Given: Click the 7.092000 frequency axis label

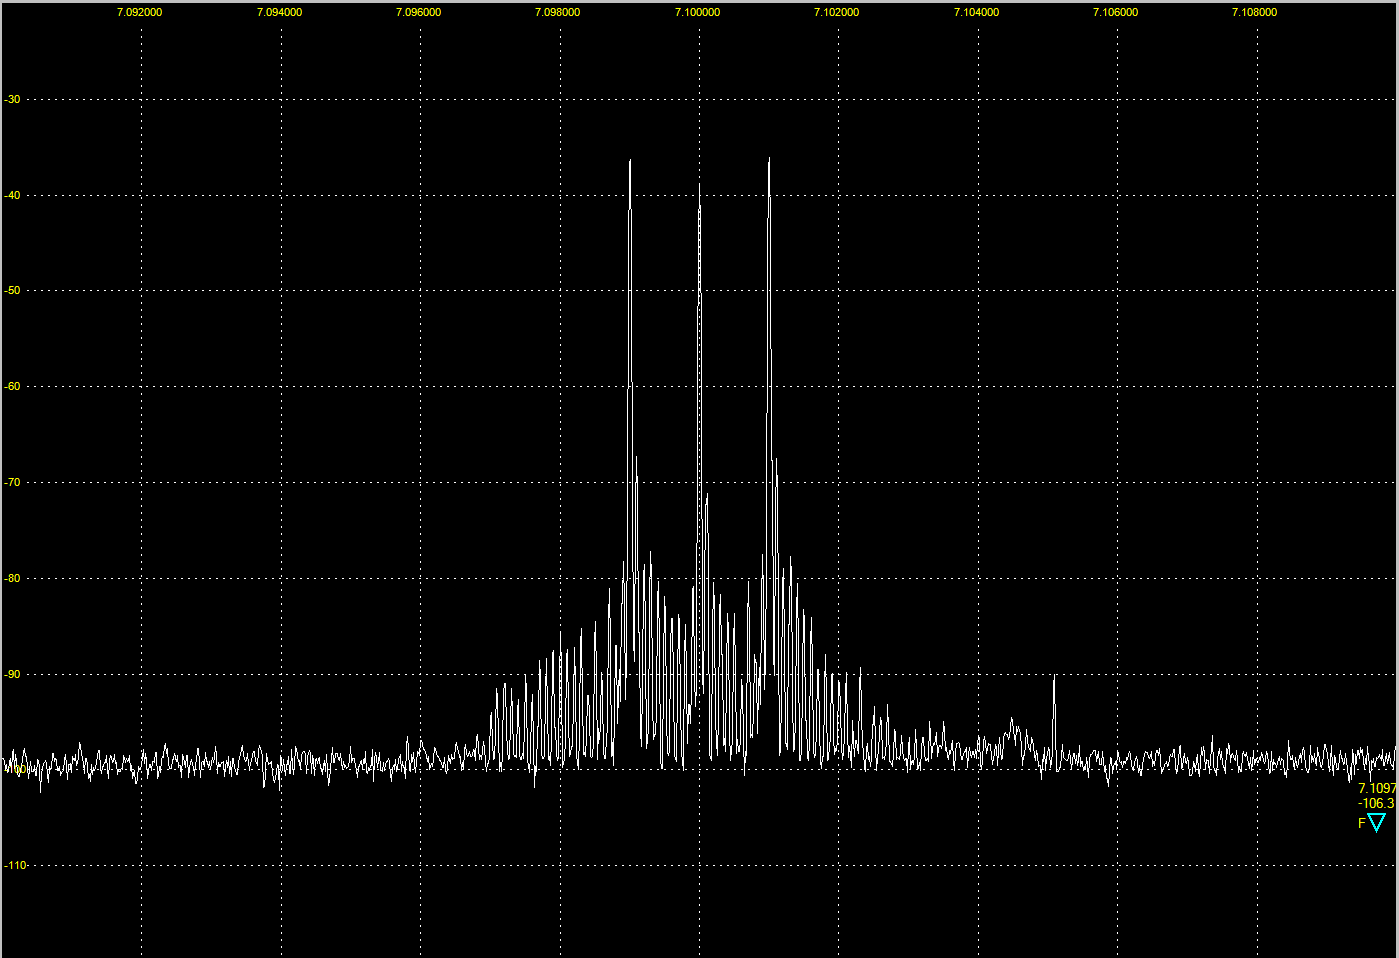Looking at the screenshot, I should coord(139,12).
